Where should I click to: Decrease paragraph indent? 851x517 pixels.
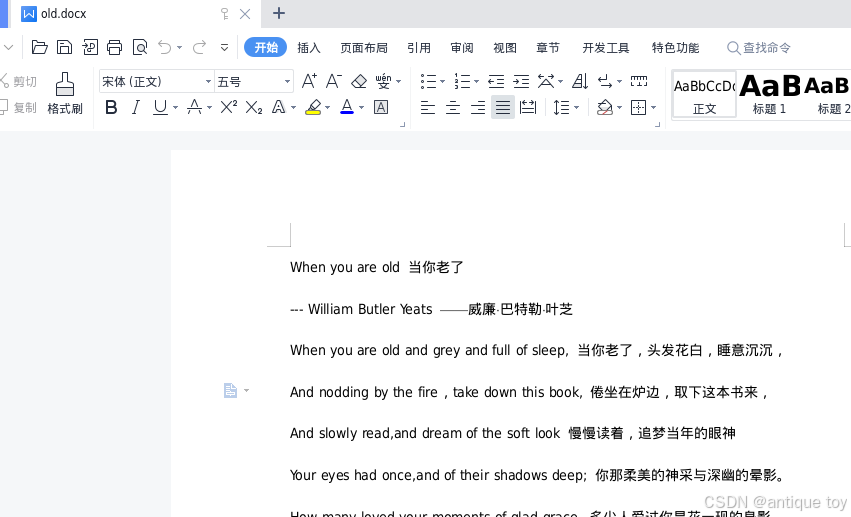click(x=496, y=81)
